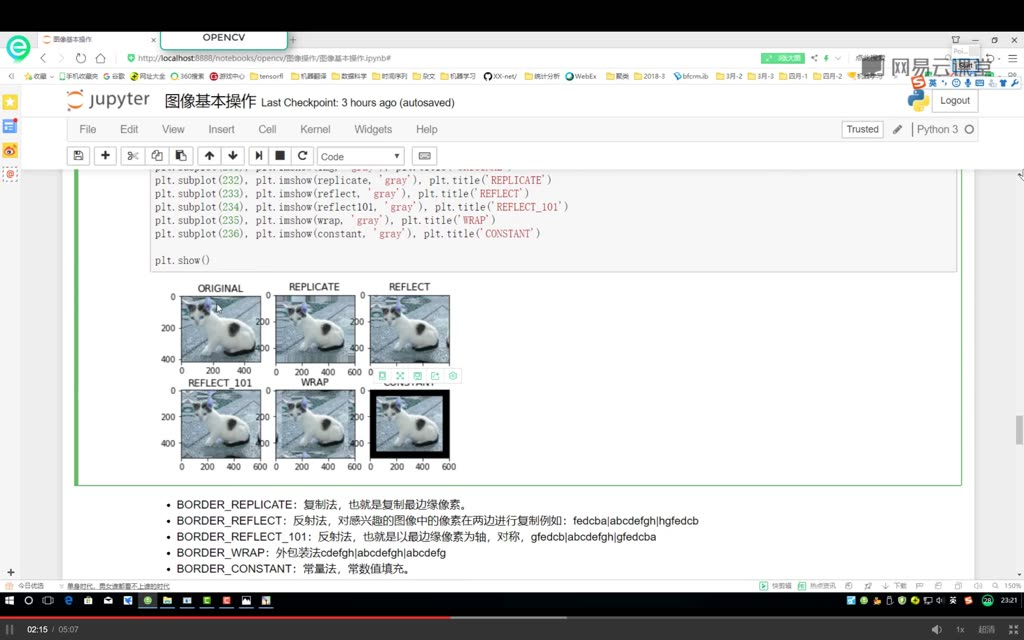This screenshot has width=1024, height=640.
Task: Click the browser address bar URL
Action: 264,58
